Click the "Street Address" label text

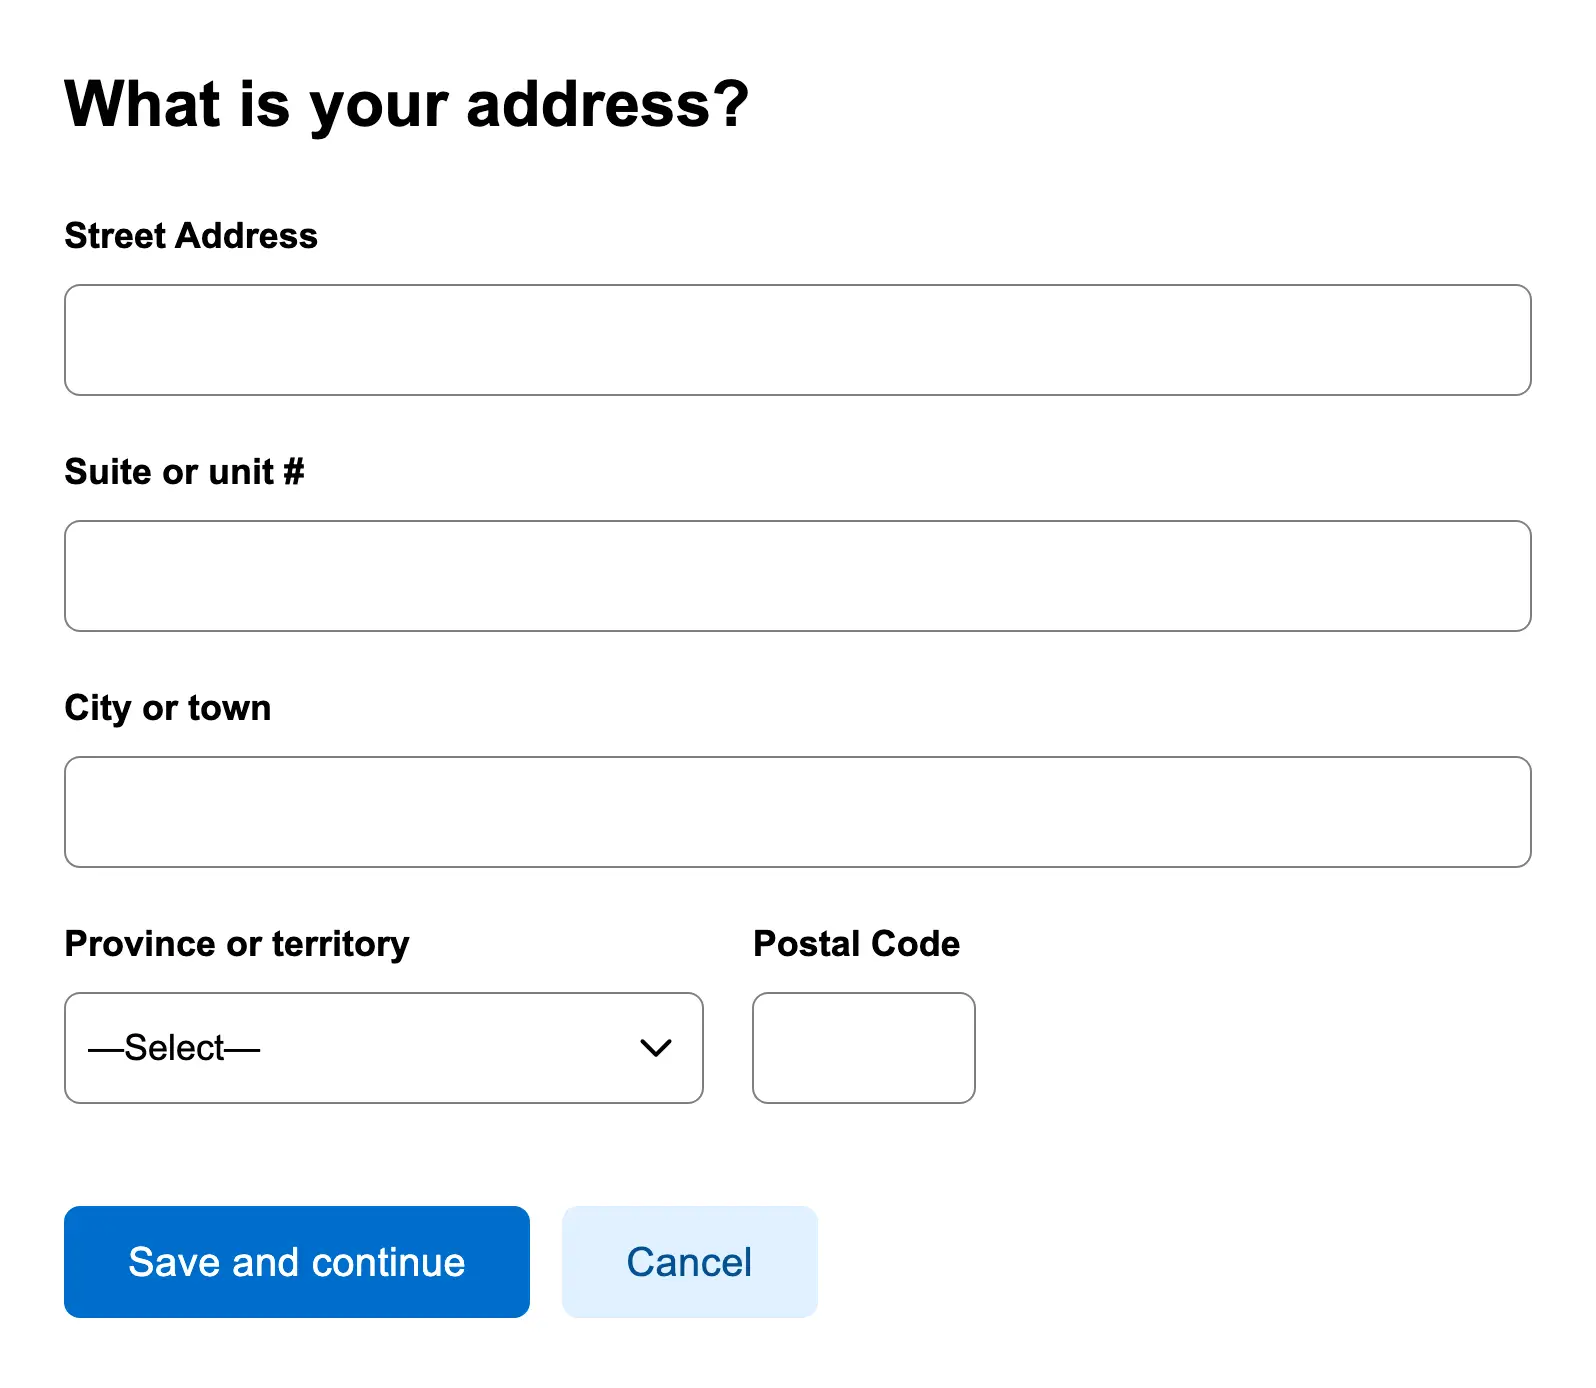click(x=191, y=236)
